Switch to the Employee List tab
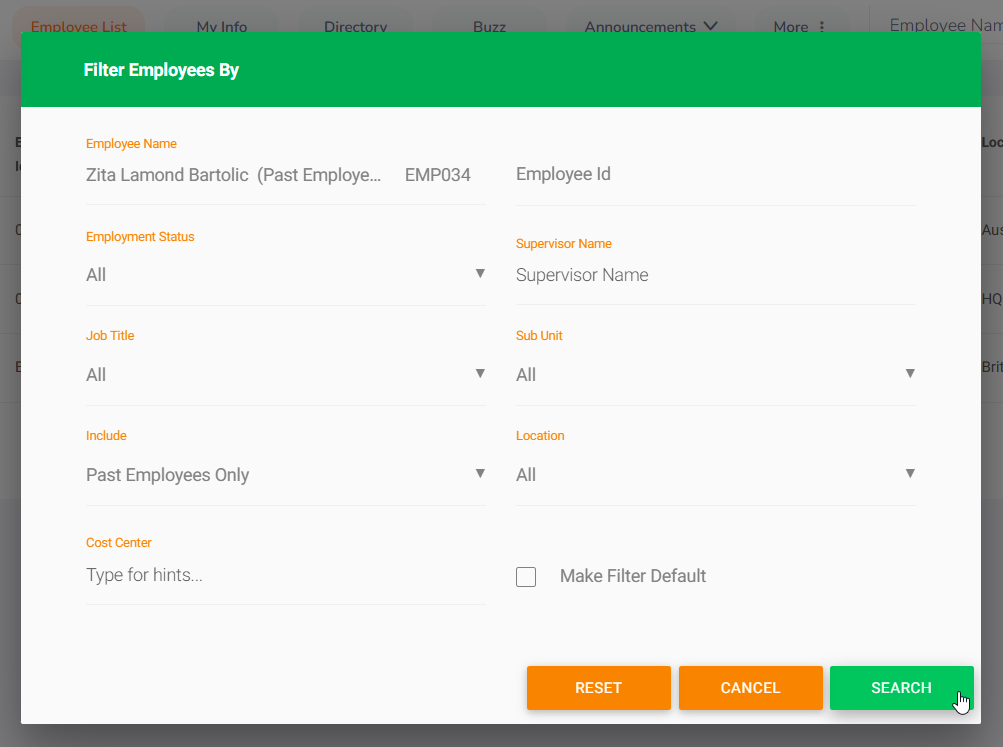Screen dimensions: 1003x747 click(x=79, y=27)
